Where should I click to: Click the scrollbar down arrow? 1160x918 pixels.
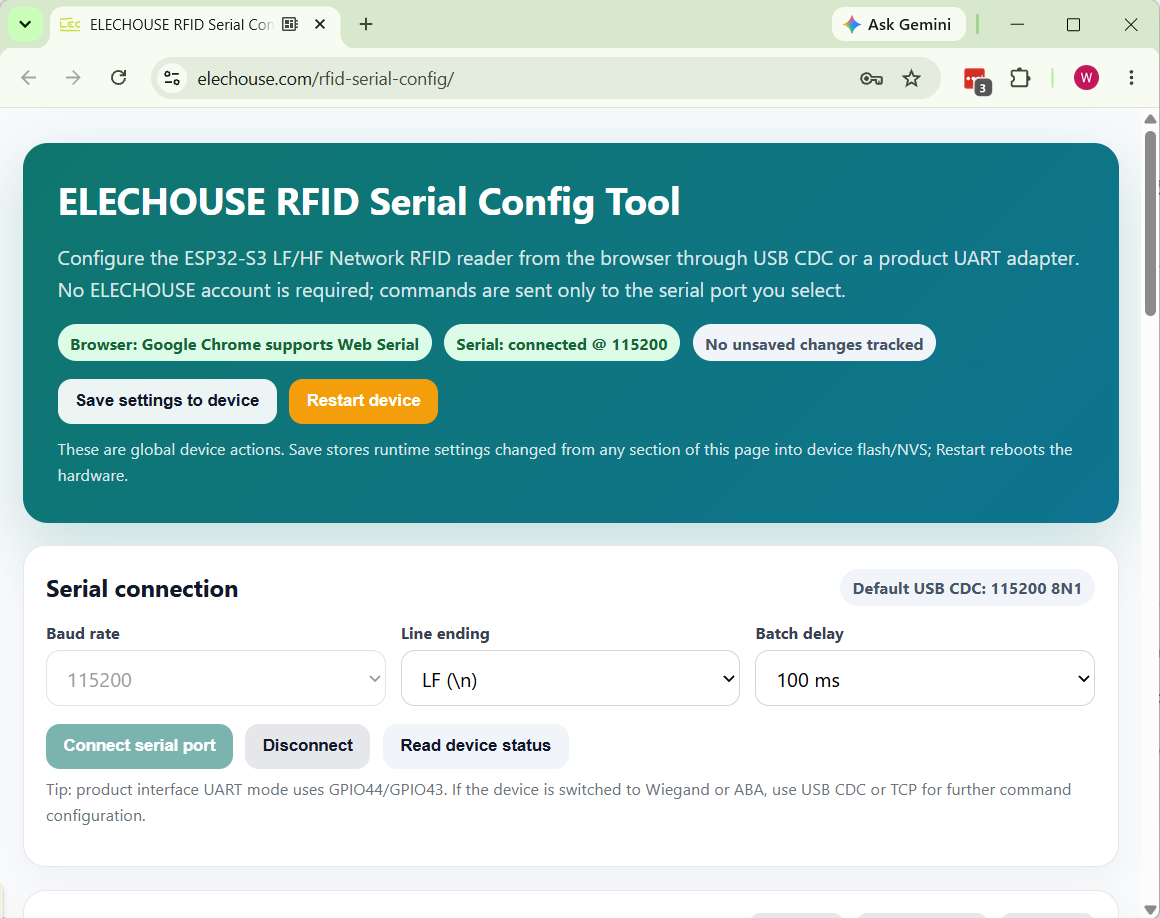(x=1150, y=909)
